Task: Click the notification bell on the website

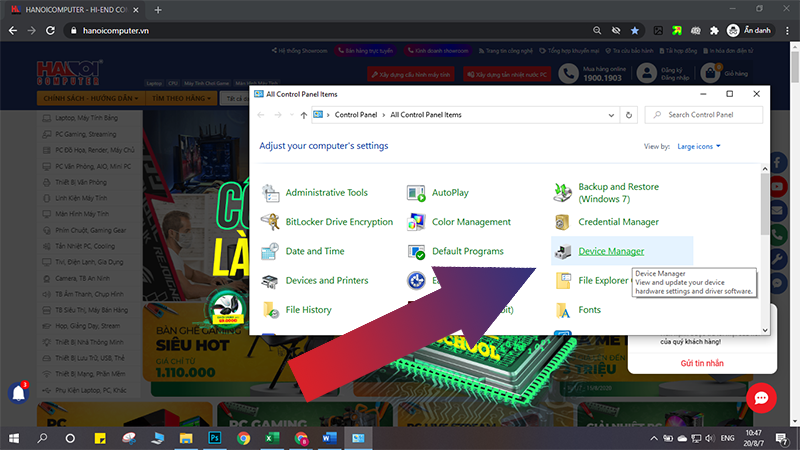Action: pyautogui.click(x=18, y=393)
